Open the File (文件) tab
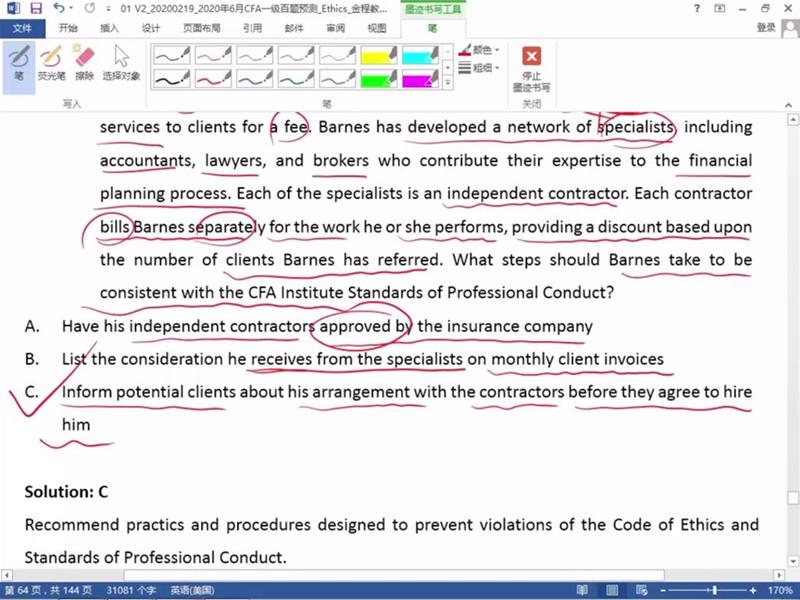 pyautogui.click(x=21, y=28)
